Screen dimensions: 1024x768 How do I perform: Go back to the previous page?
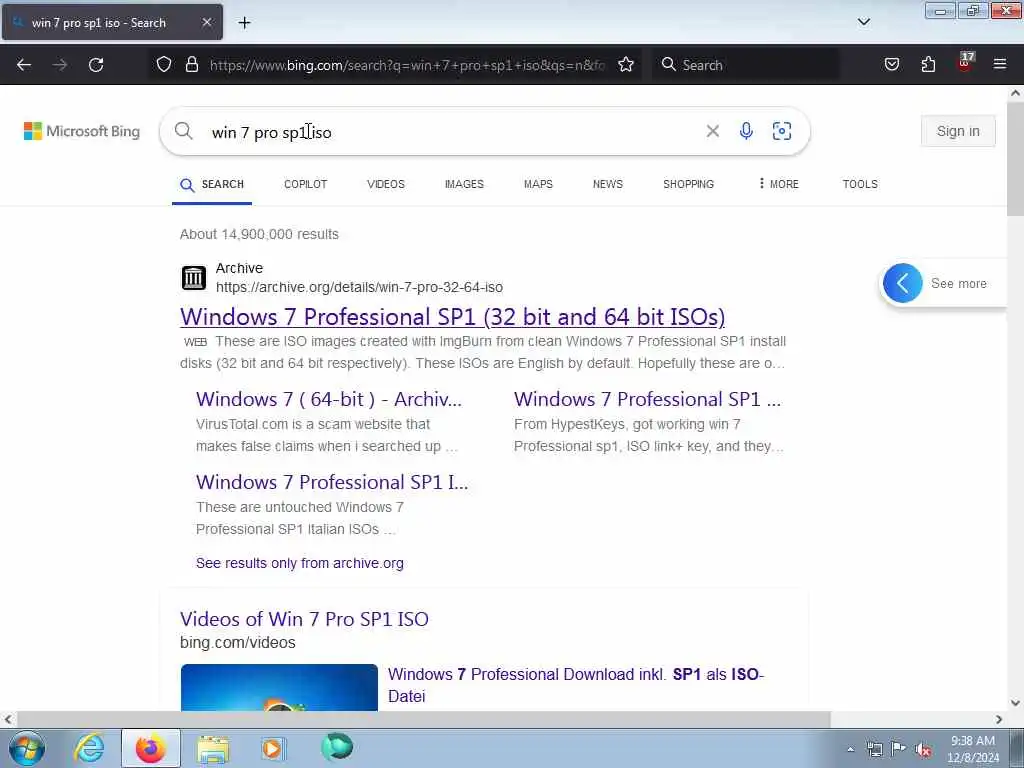tap(24, 65)
